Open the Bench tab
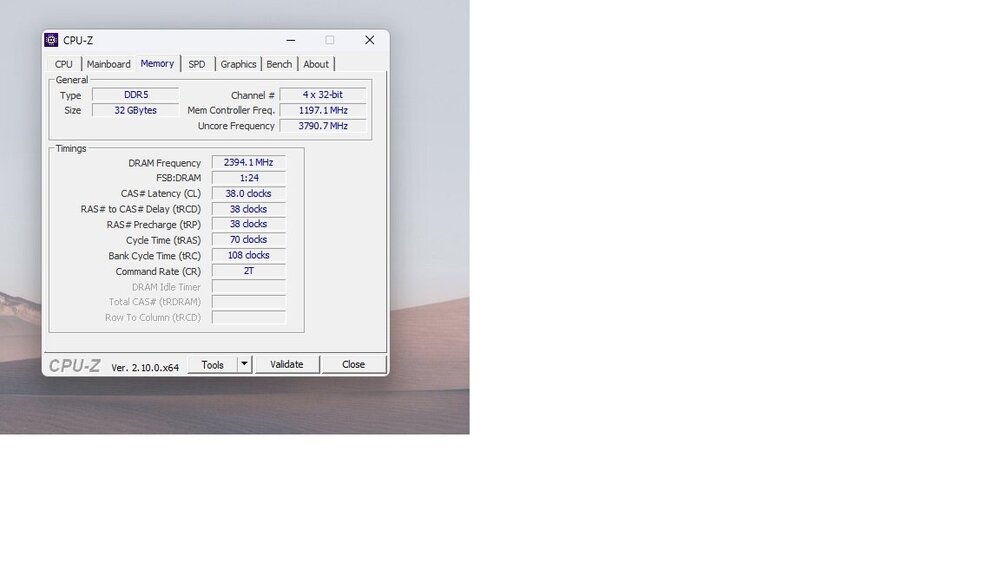The image size is (1000, 562). 279,64
